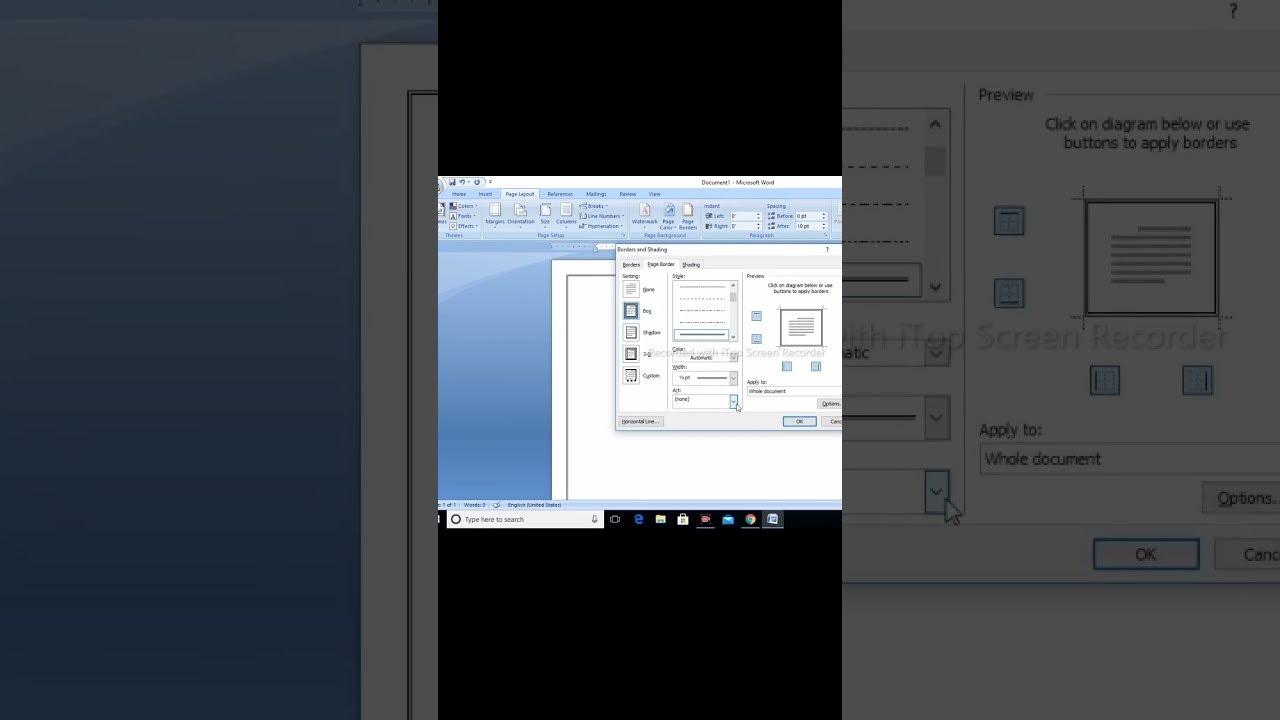Screen dimensions: 1280x720
Task: Open the Breaks dropdown
Action: point(594,206)
